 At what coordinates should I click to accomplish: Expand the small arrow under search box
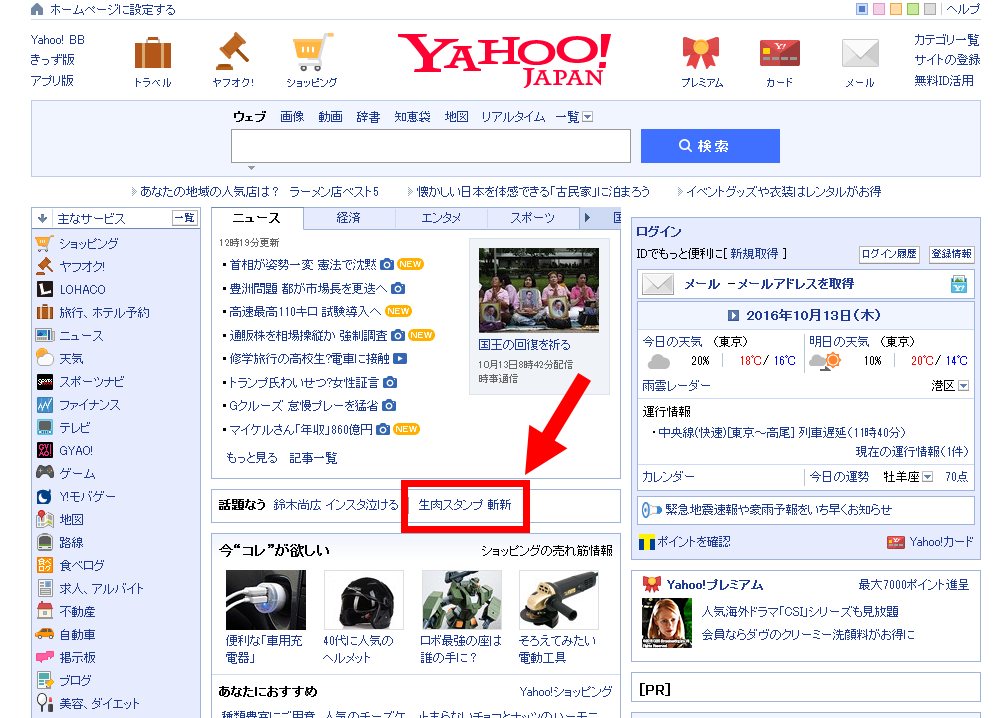coord(251,168)
